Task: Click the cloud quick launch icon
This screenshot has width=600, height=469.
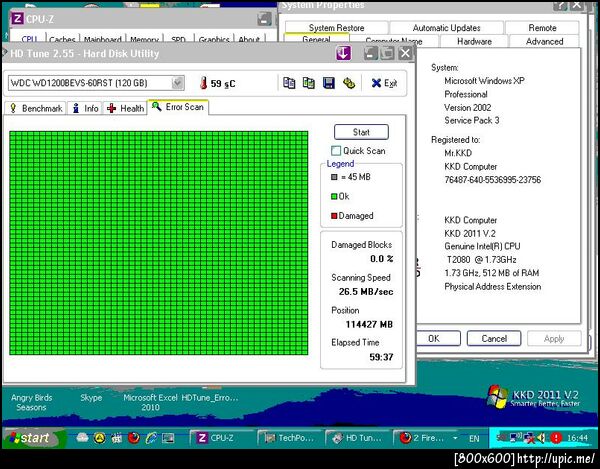Action: (x=82, y=438)
